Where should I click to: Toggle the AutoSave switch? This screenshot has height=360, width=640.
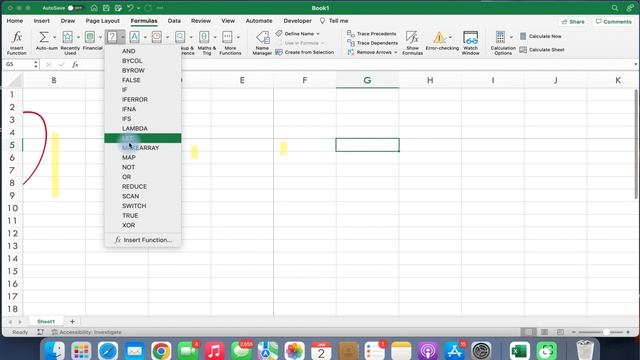pos(75,8)
